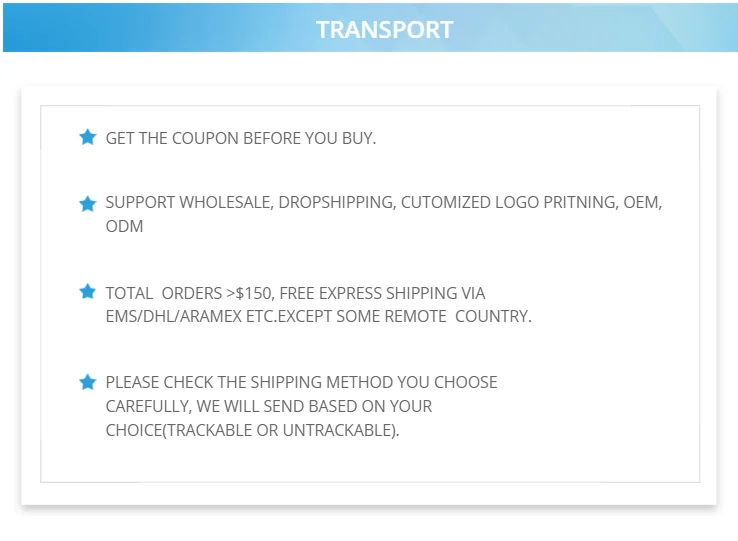Click the SHIPPING METHOD YOU CHOOSE phrase
738x541 pixels.
(x=374, y=382)
